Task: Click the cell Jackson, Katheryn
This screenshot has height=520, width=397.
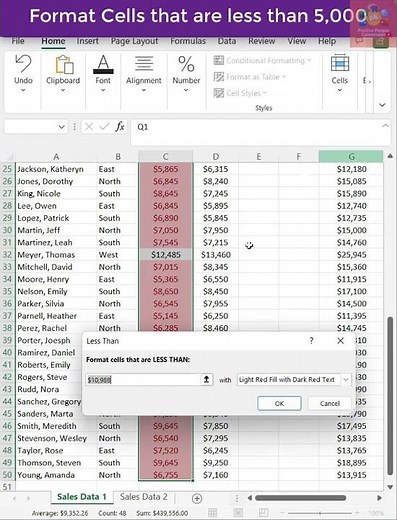Action: coord(56,169)
